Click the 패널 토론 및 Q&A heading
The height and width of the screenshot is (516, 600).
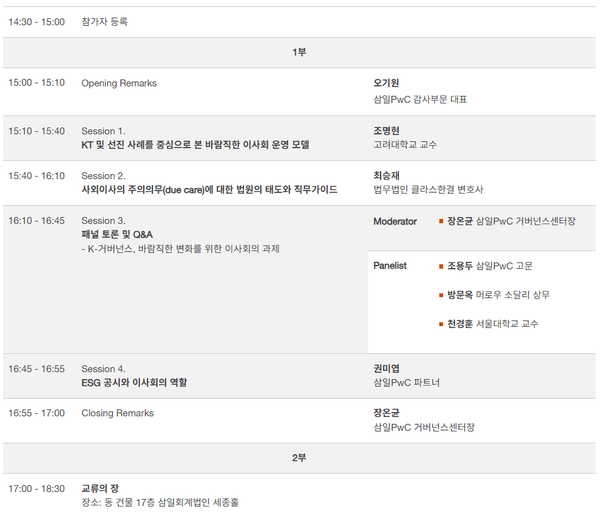coord(117,234)
